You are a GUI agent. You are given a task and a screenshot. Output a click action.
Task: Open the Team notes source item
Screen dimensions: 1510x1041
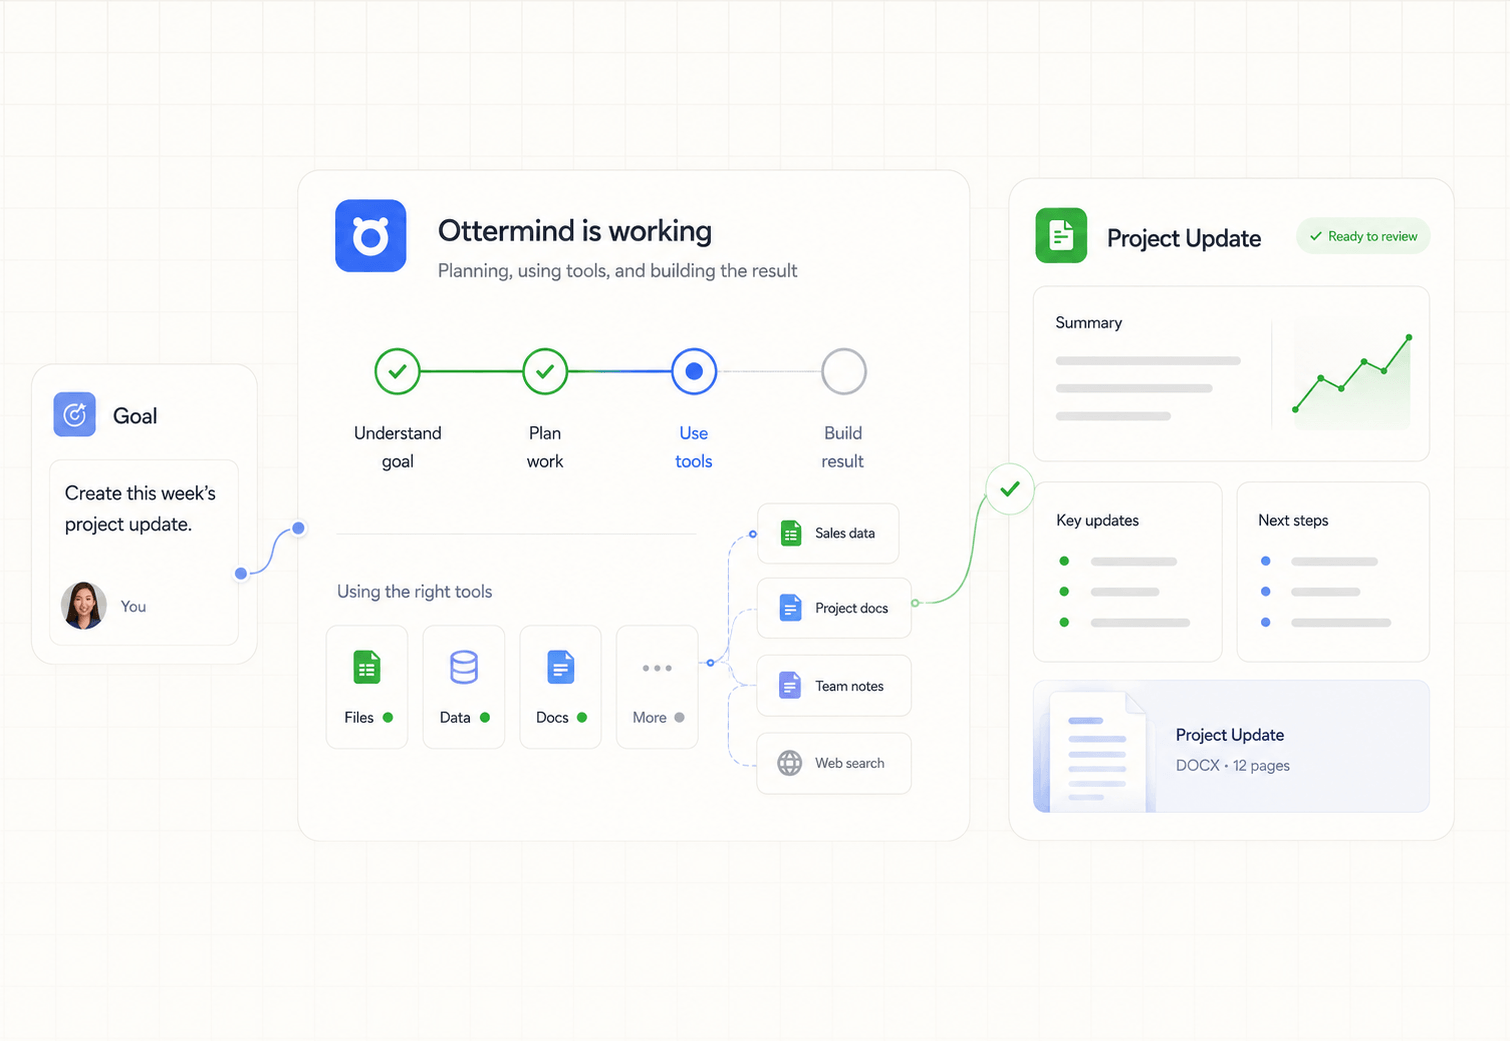point(834,686)
